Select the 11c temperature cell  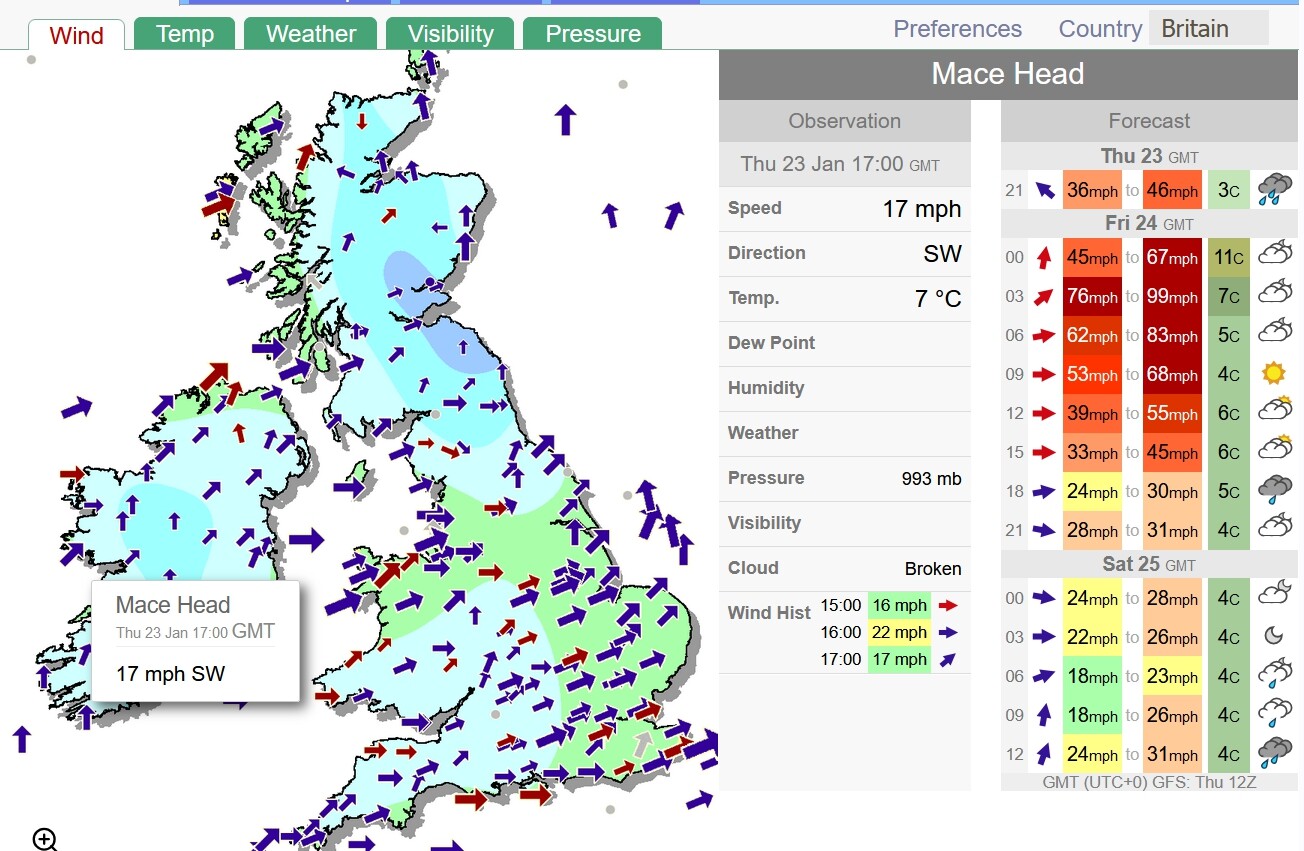click(1229, 257)
